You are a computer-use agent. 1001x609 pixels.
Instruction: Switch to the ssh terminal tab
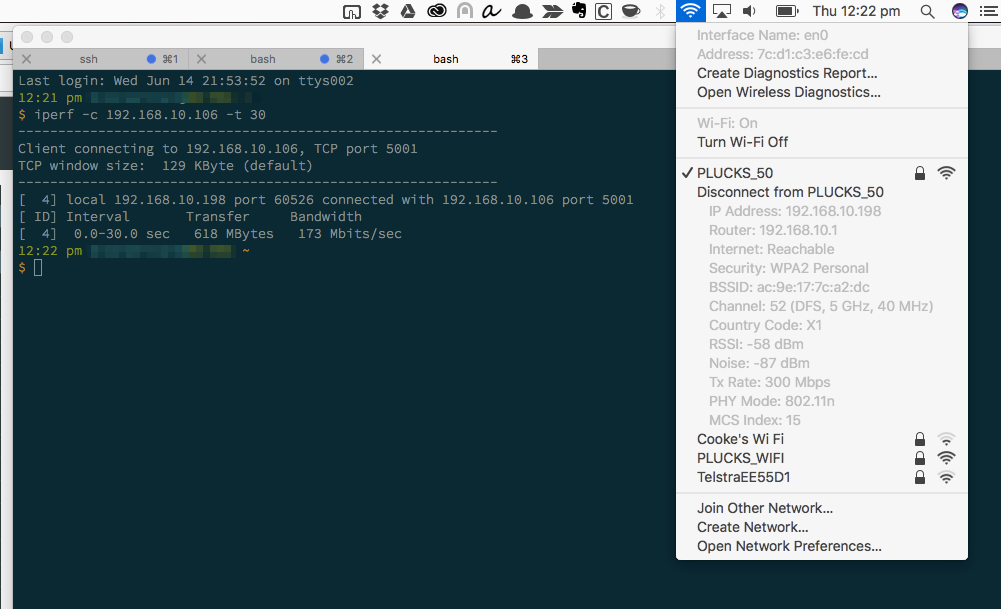point(89,59)
